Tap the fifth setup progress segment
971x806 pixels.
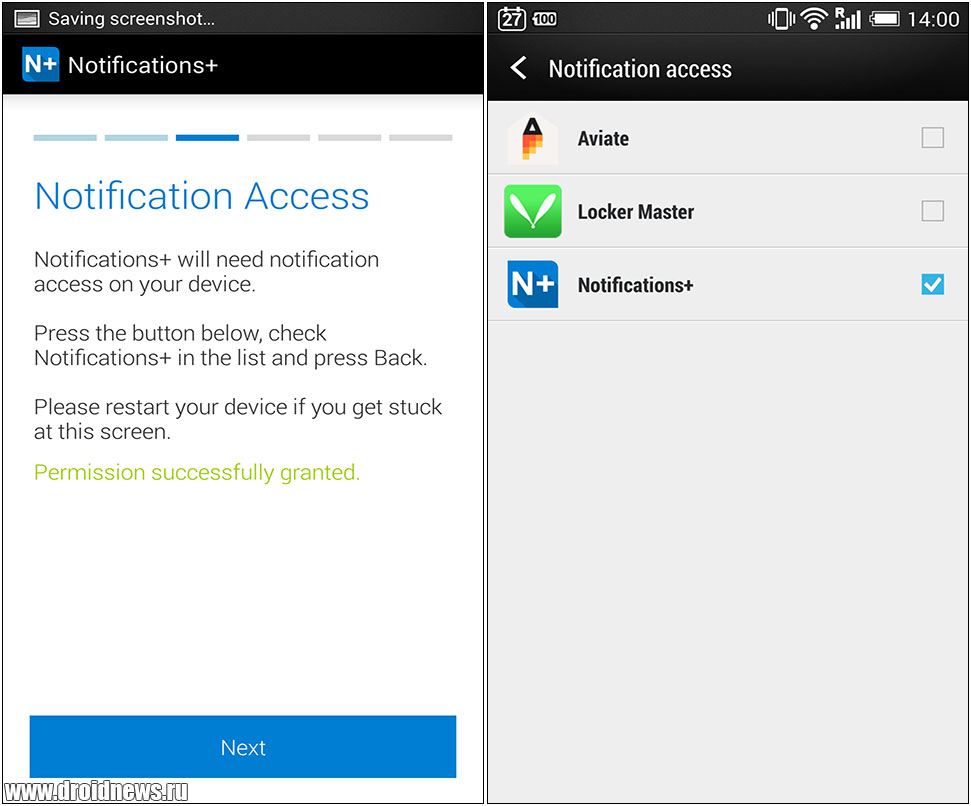(x=350, y=137)
